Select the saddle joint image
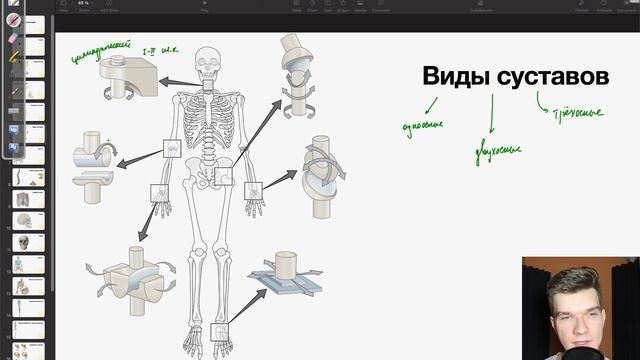Viewport: 640px width, 360px height. click(x=131, y=281)
